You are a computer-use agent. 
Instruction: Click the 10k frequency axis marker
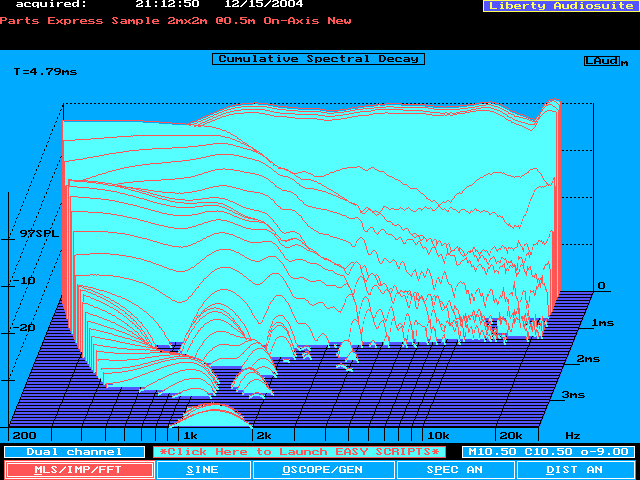(437, 436)
